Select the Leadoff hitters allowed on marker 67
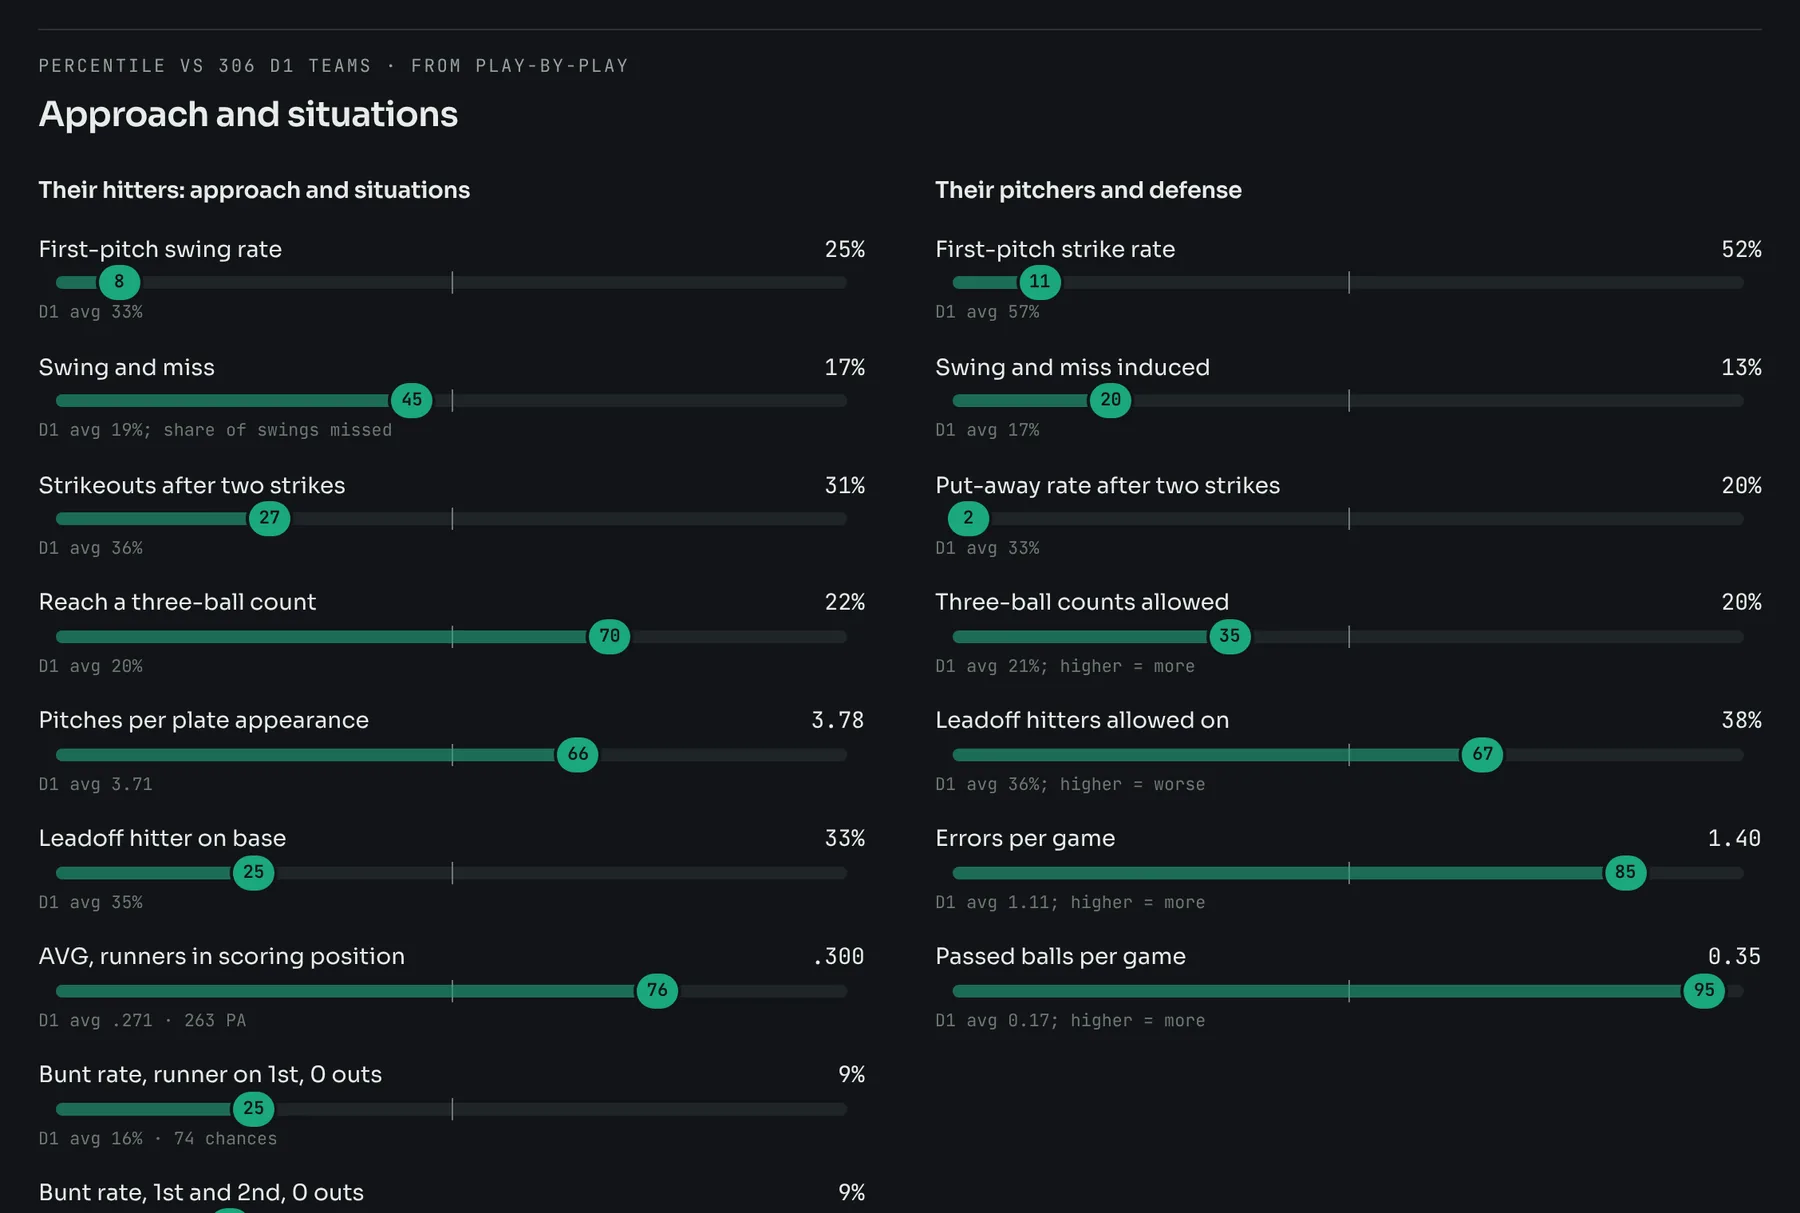The image size is (1800, 1213). (1483, 754)
